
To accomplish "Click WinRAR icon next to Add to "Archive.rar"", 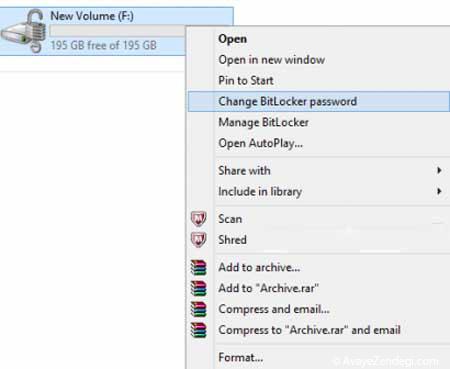I will click(x=198, y=288).
